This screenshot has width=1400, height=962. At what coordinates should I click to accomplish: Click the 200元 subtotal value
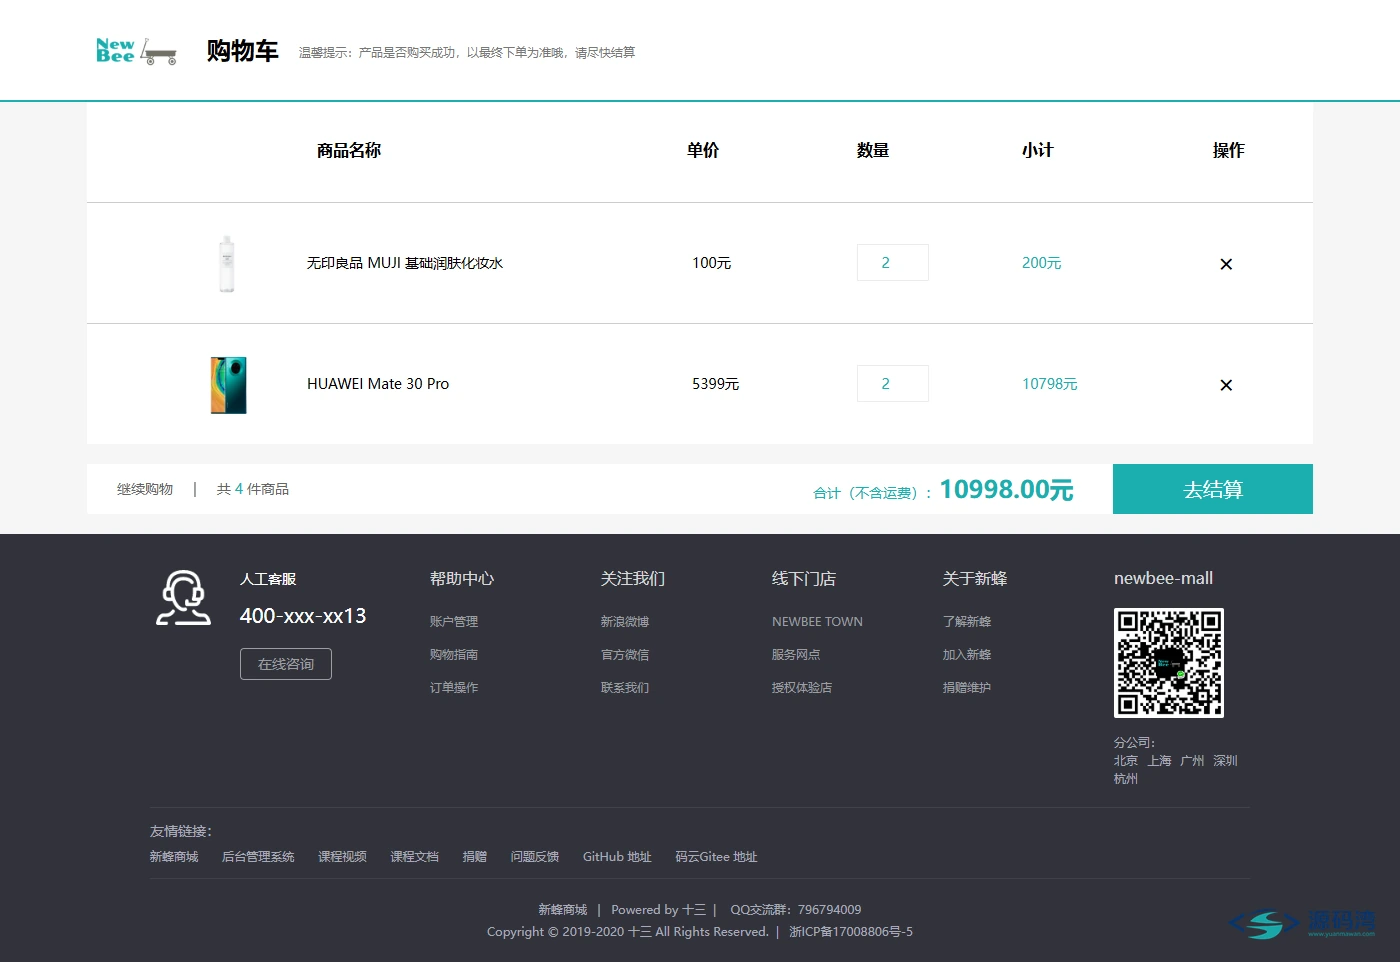[1042, 263]
